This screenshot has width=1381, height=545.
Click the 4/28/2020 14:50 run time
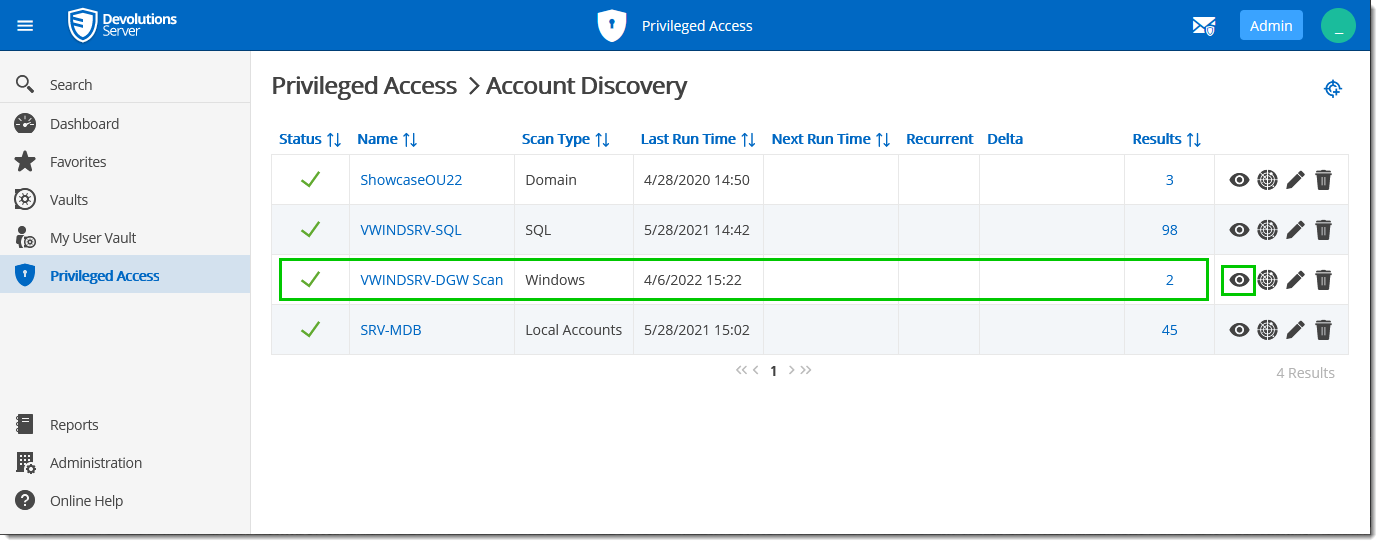pyautogui.click(x=695, y=180)
